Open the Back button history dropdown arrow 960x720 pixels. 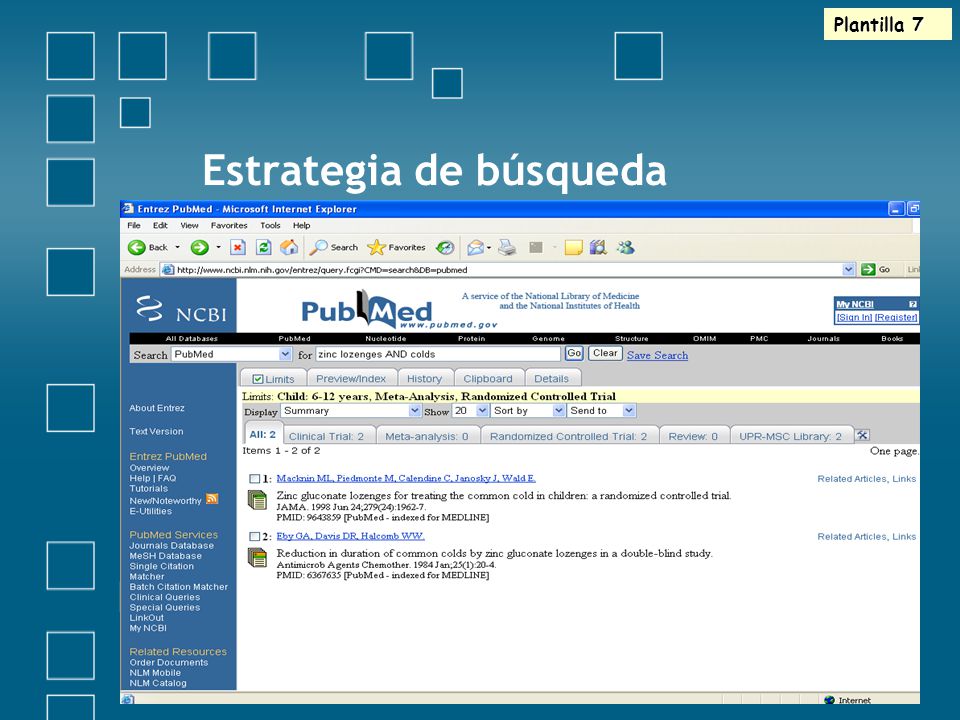178,247
